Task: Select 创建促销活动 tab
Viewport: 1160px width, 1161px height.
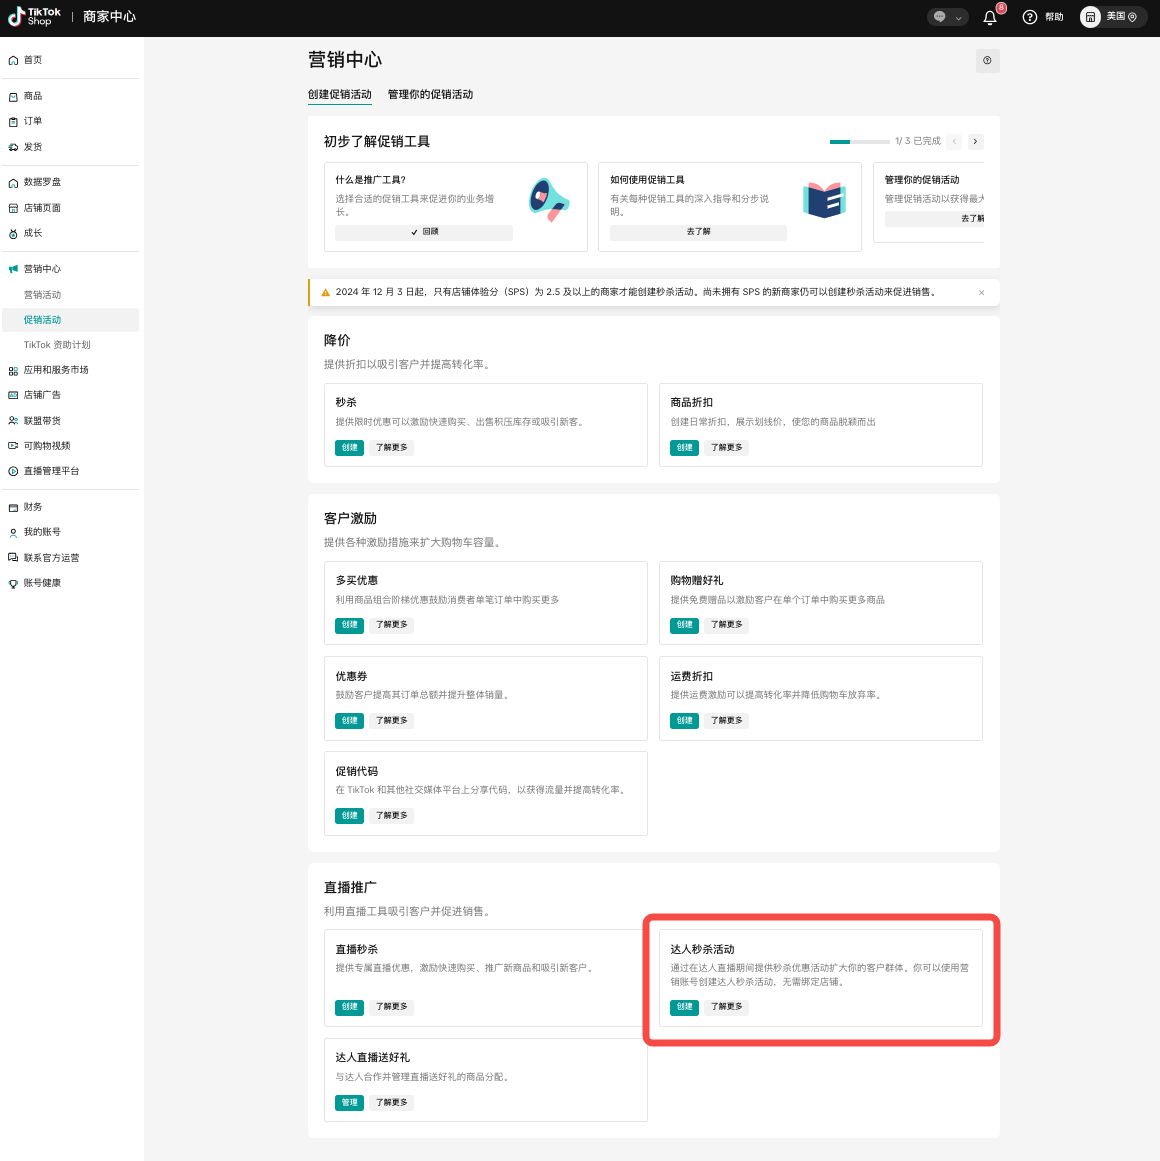Action: 339,94
